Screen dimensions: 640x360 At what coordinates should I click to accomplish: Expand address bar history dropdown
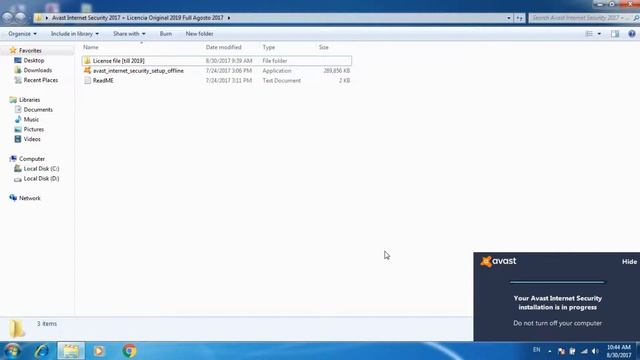pyautogui.click(x=509, y=18)
